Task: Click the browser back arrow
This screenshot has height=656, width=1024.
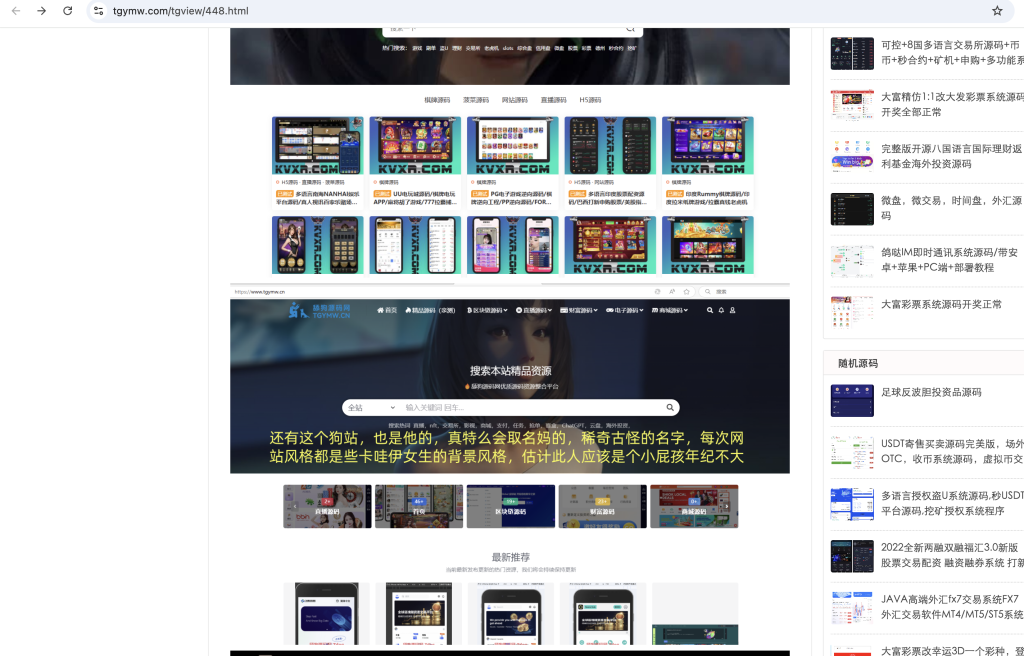Action: pyautogui.click(x=16, y=11)
